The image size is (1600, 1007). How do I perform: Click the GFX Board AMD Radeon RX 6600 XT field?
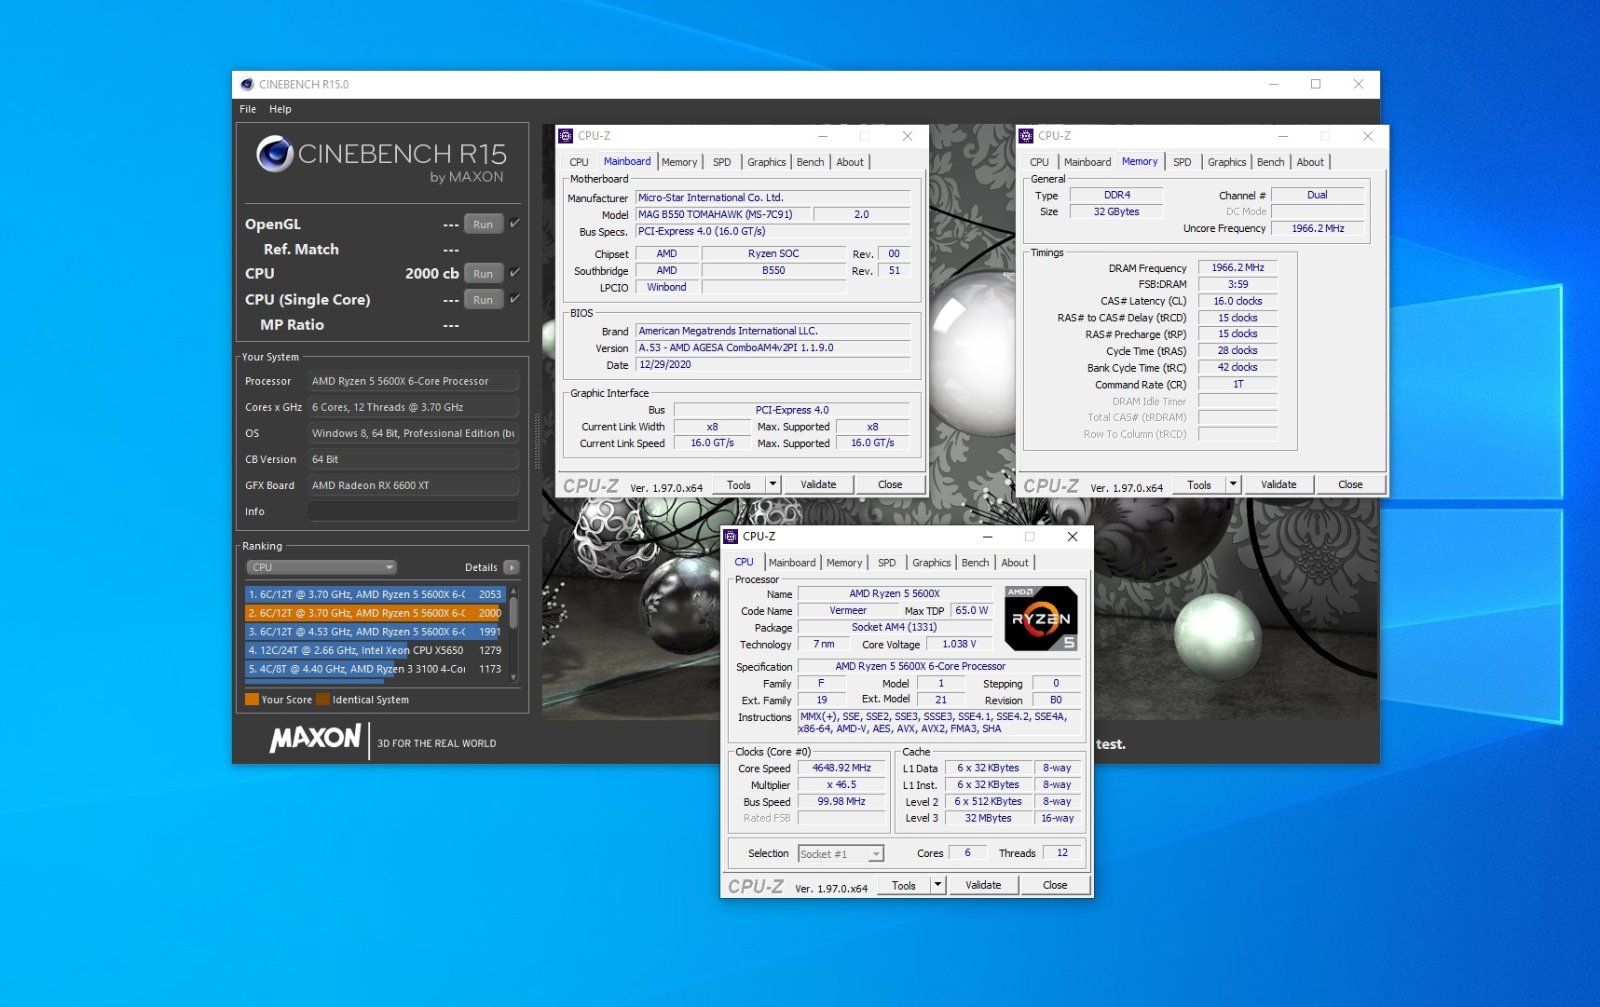412,485
